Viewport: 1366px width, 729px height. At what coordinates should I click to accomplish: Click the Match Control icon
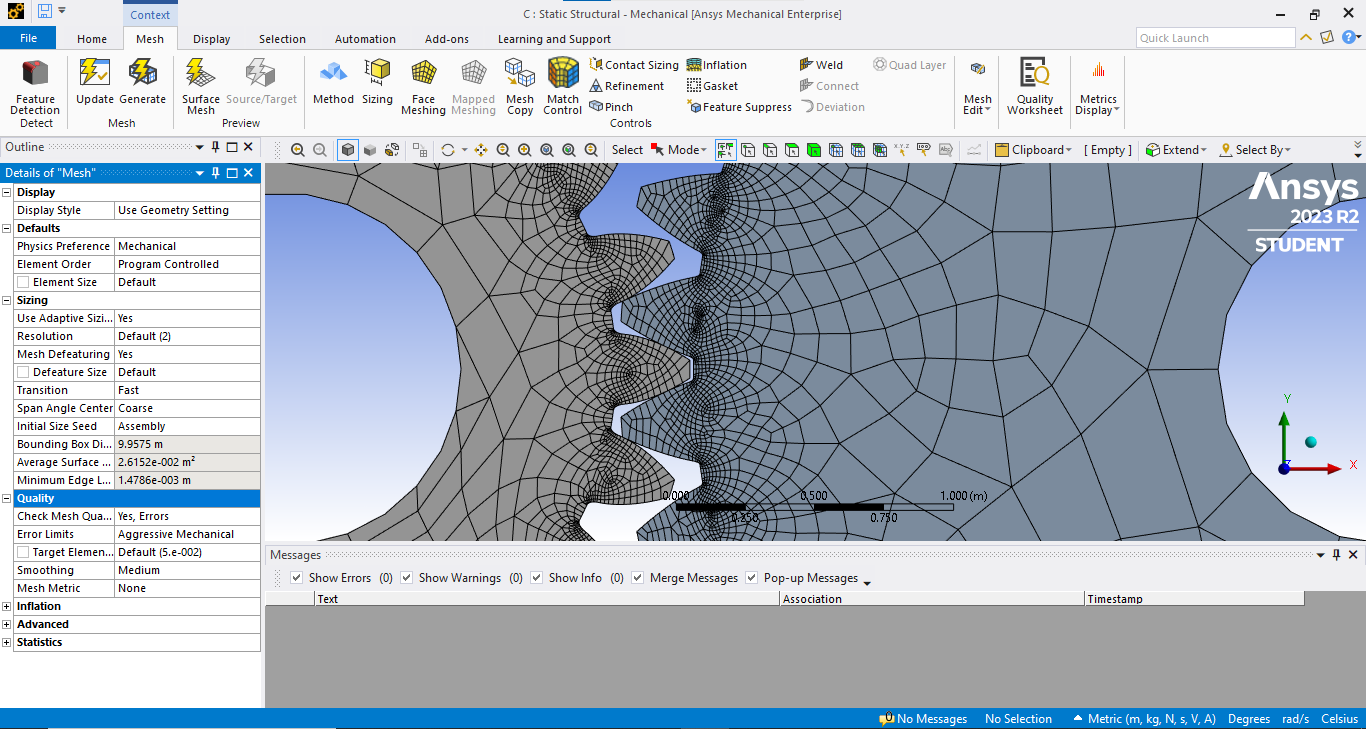coord(563,73)
